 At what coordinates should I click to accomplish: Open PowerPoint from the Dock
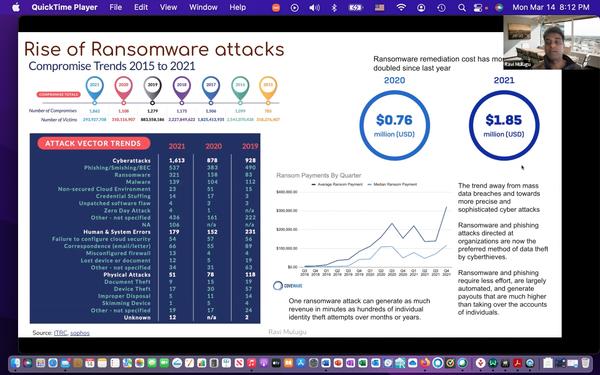point(338,363)
